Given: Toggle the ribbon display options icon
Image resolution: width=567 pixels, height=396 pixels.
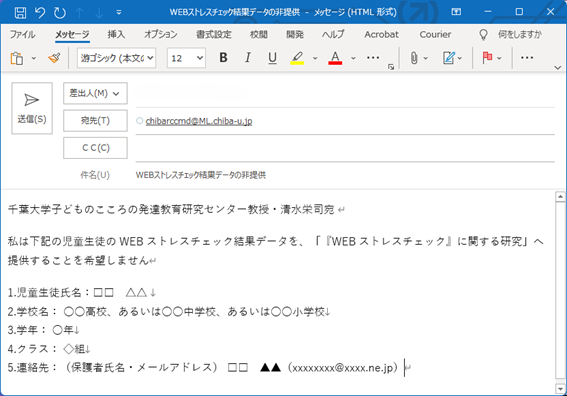Looking at the screenshot, I should [x=456, y=12].
